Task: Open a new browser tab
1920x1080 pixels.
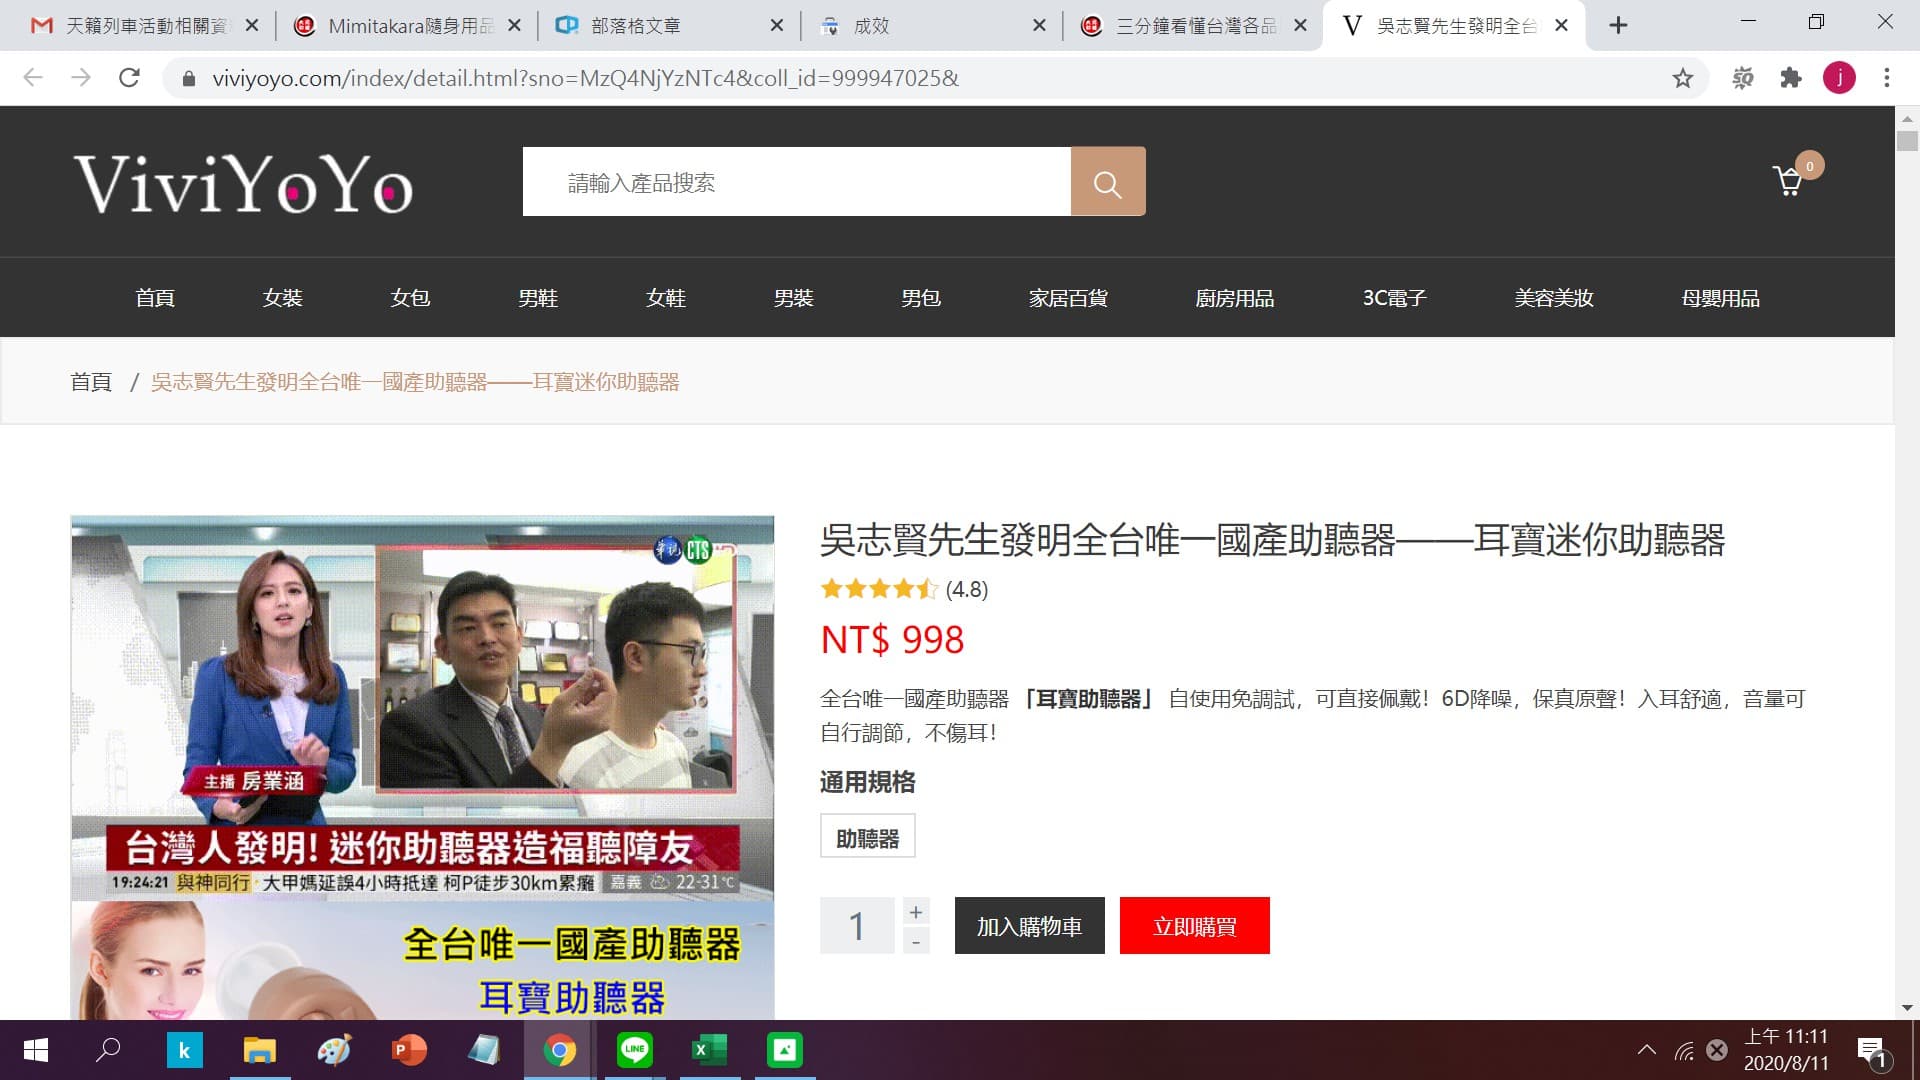Action: click(1618, 26)
